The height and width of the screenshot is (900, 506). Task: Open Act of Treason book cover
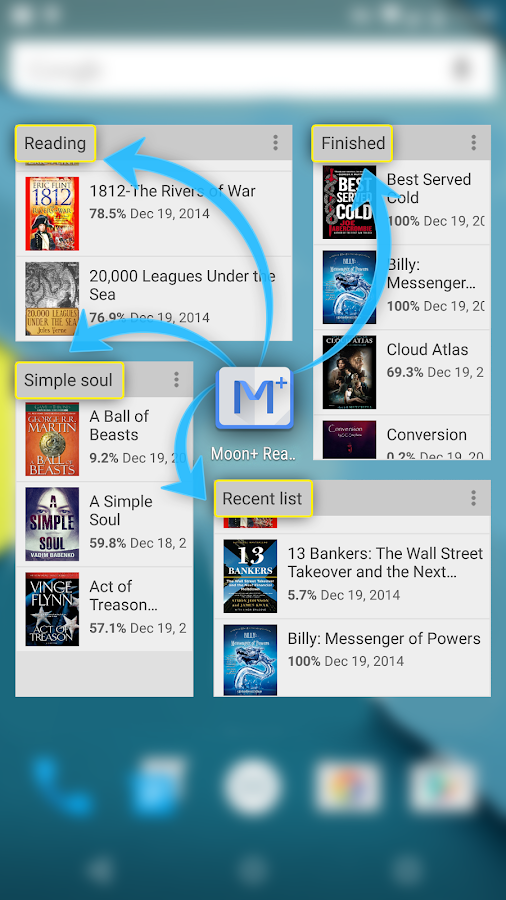(x=52, y=609)
